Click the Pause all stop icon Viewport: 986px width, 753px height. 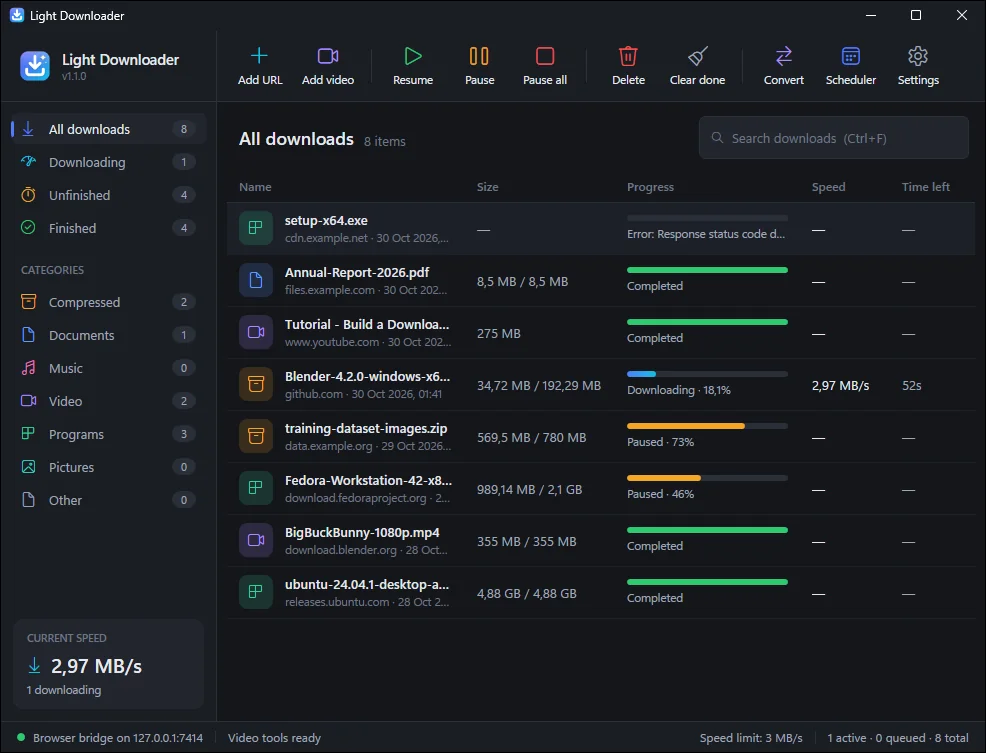pyautogui.click(x=545, y=56)
